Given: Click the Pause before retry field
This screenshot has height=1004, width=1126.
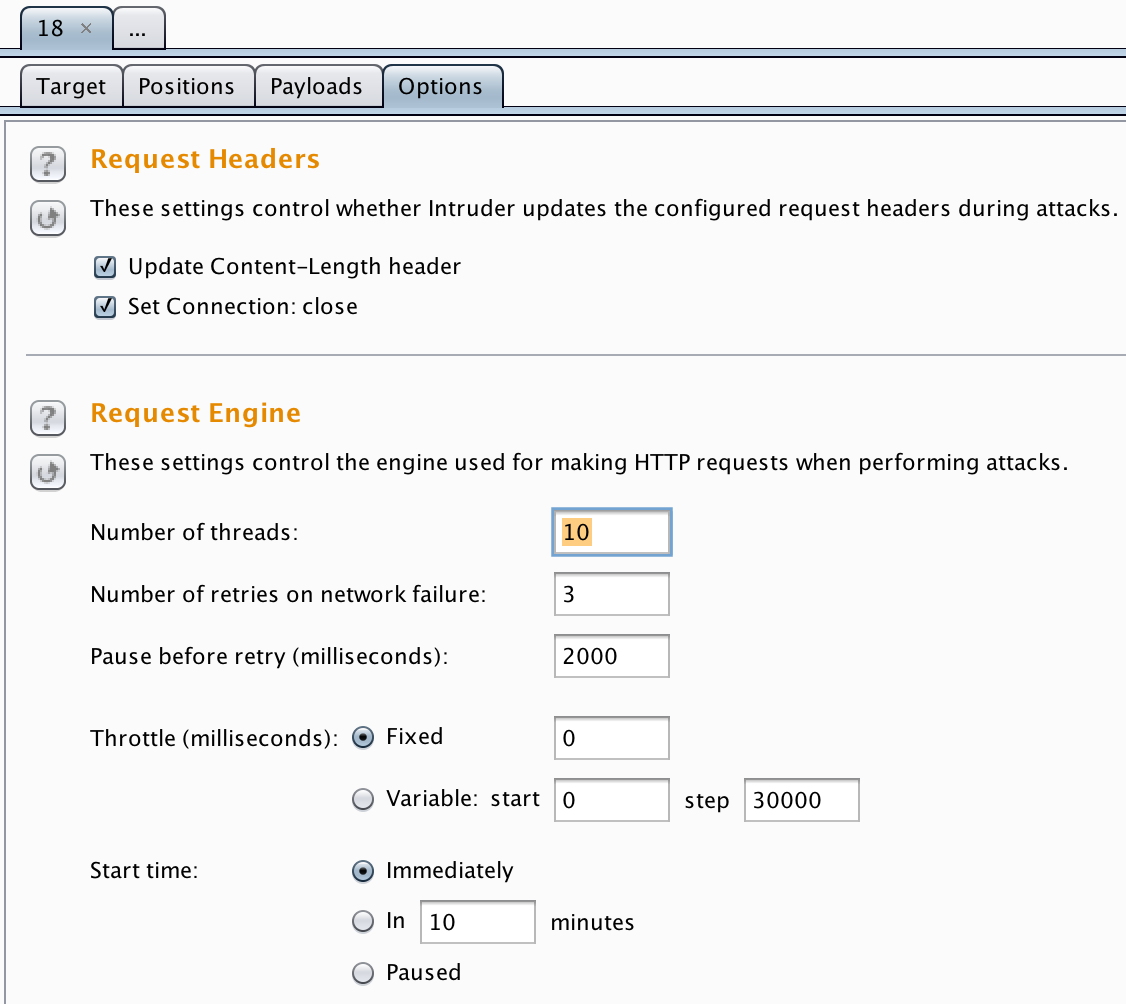Looking at the screenshot, I should coord(612,656).
